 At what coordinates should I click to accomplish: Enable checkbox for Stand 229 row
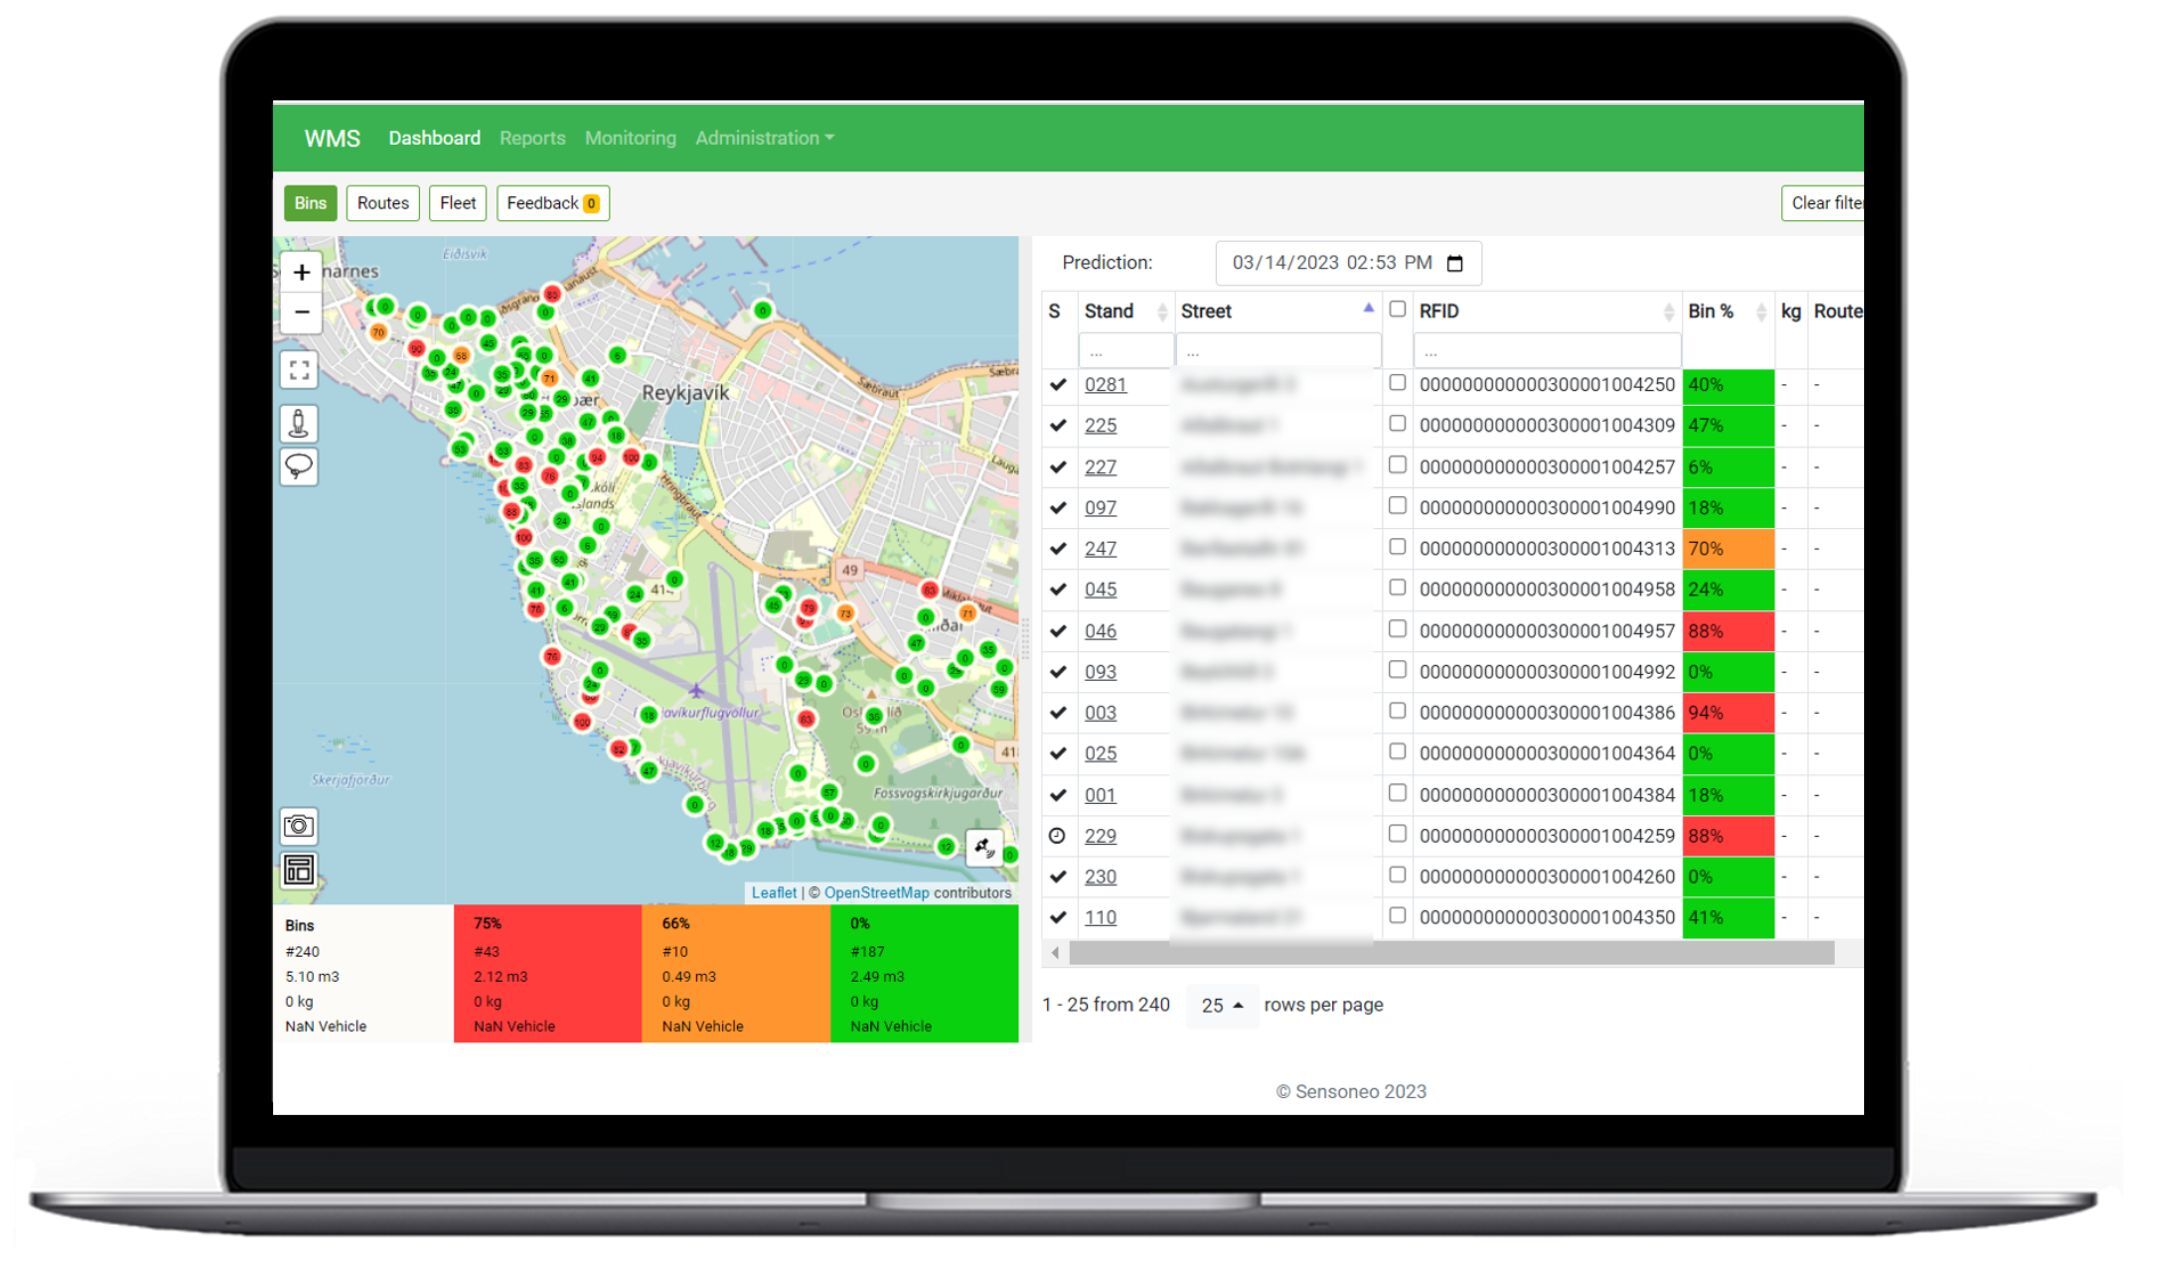1398,835
